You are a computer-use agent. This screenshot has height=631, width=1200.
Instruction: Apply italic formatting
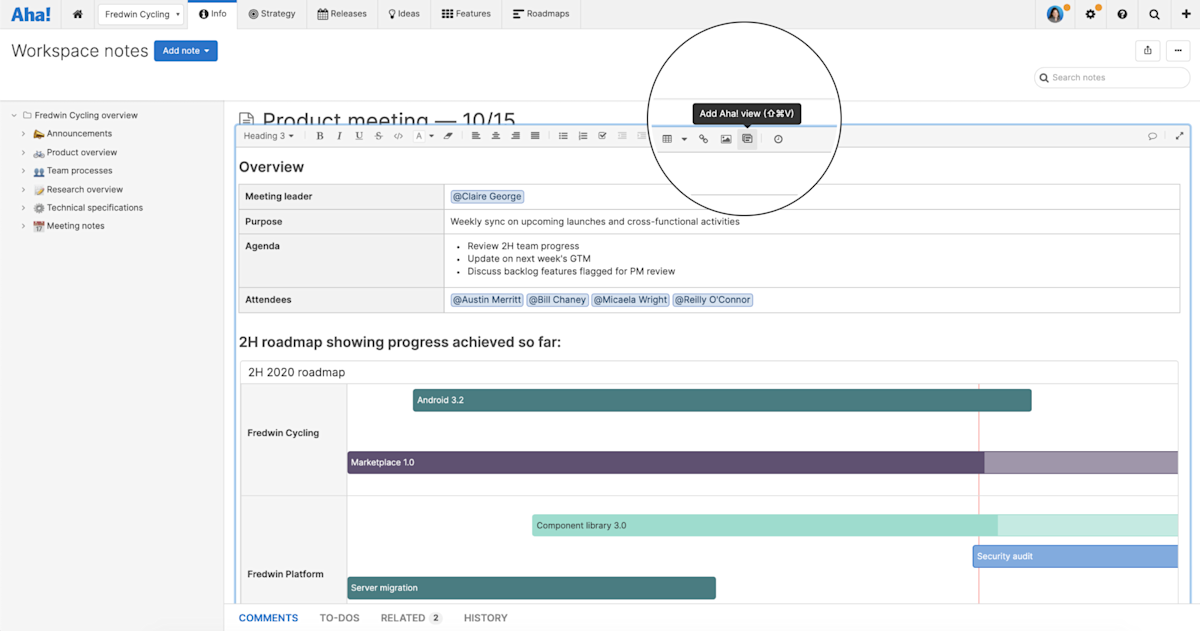coord(339,136)
